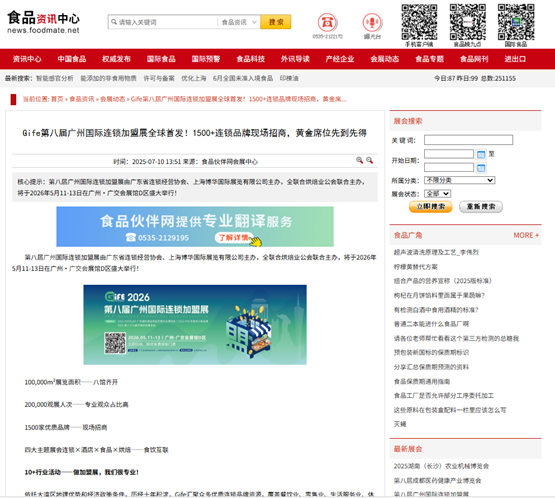555x498 pixels.
Task: Open the 食品资讯 search category dropdown
Action: 239,22
